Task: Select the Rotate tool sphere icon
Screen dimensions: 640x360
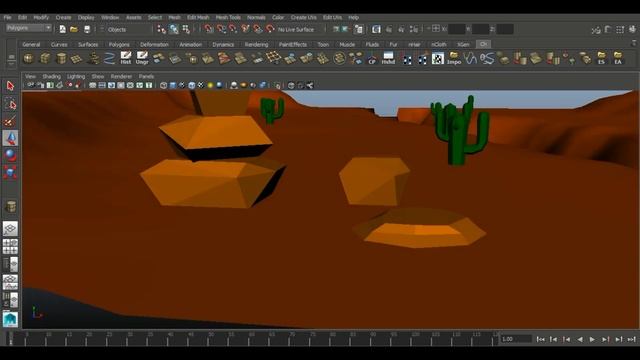Action: click(x=10, y=156)
